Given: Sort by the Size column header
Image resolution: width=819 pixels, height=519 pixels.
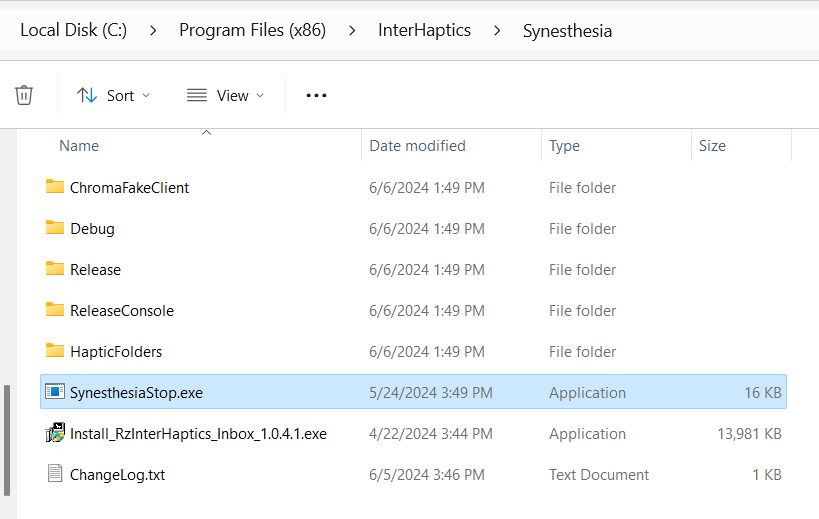Looking at the screenshot, I should pyautogui.click(x=712, y=146).
